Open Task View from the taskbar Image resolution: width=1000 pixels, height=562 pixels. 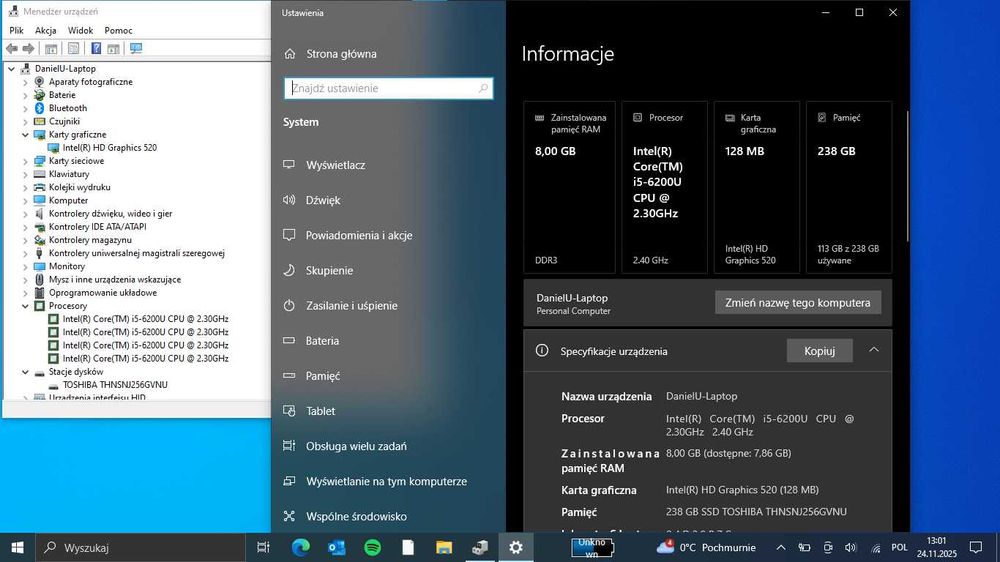263,547
